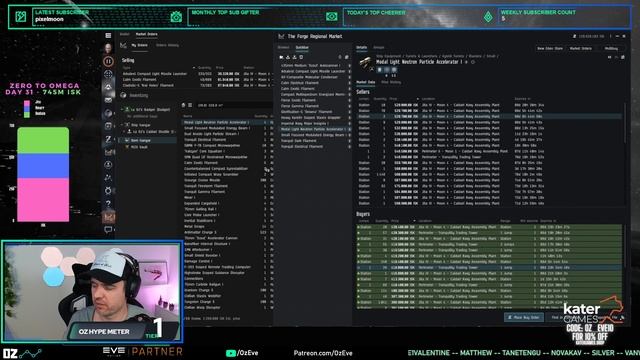This screenshot has height=360, width=640.
Task: Select Tranquil Dark Filament in Quickbar
Action: coord(300,141)
